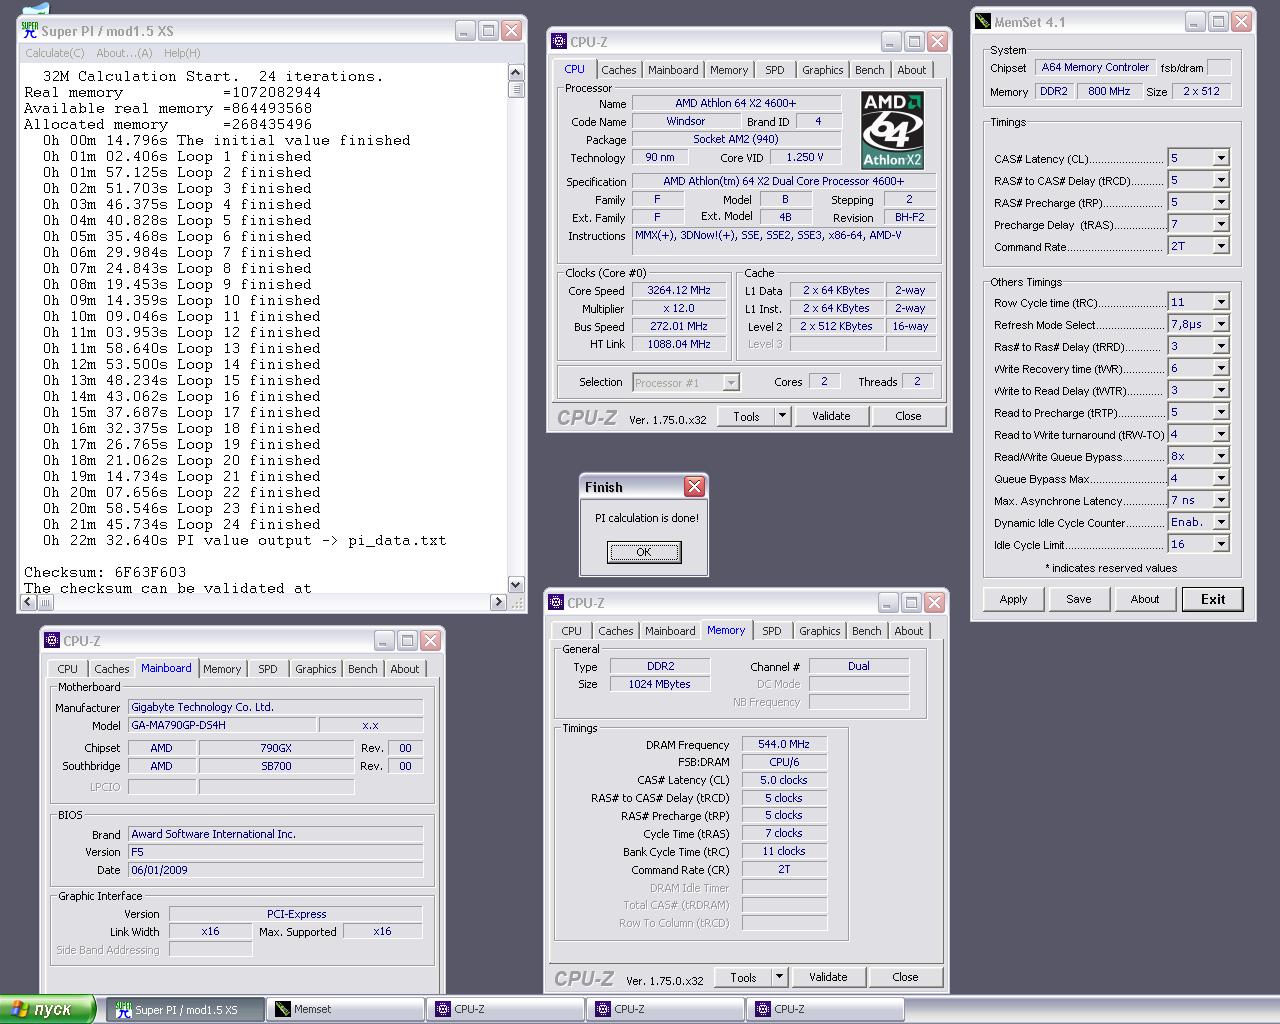Image resolution: width=1280 pixels, height=1024 pixels.
Task: Click the Super PI horizontal scrollbar right arrow
Action: (498, 602)
